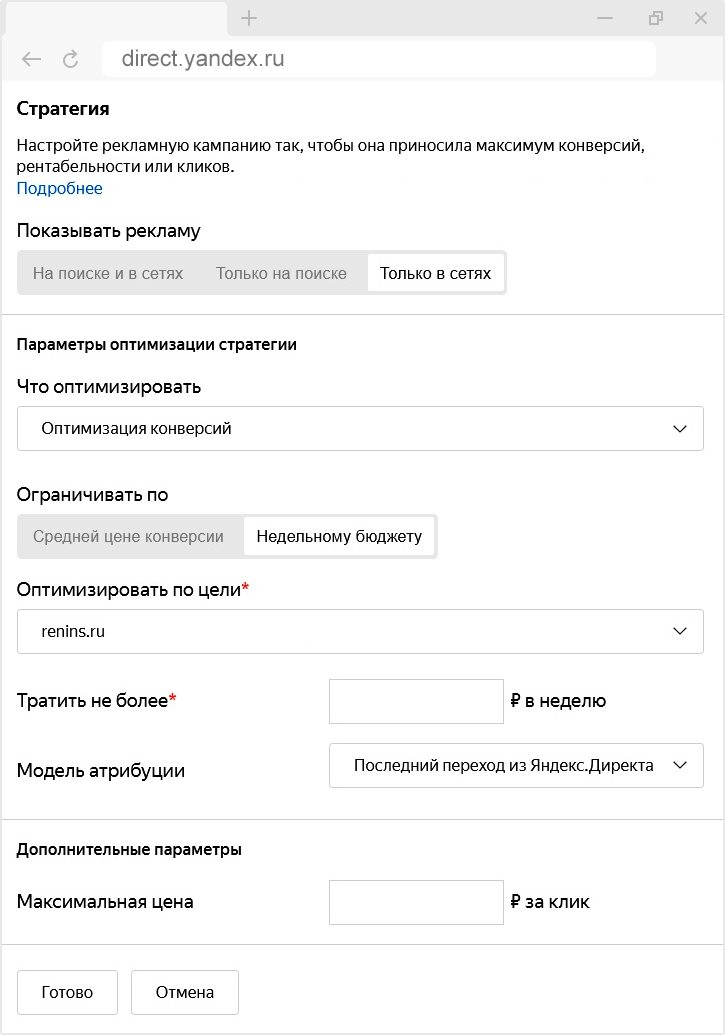This screenshot has height=1035, width=725.
Task: Click the direct.yandex.ru address bar
Action: pyautogui.click(x=378, y=59)
